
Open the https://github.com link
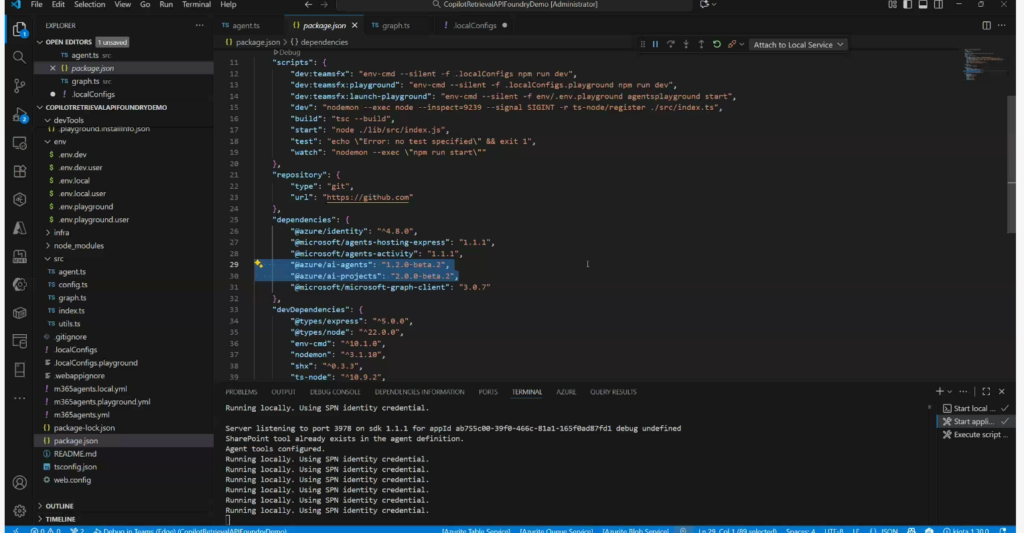pos(367,197)
